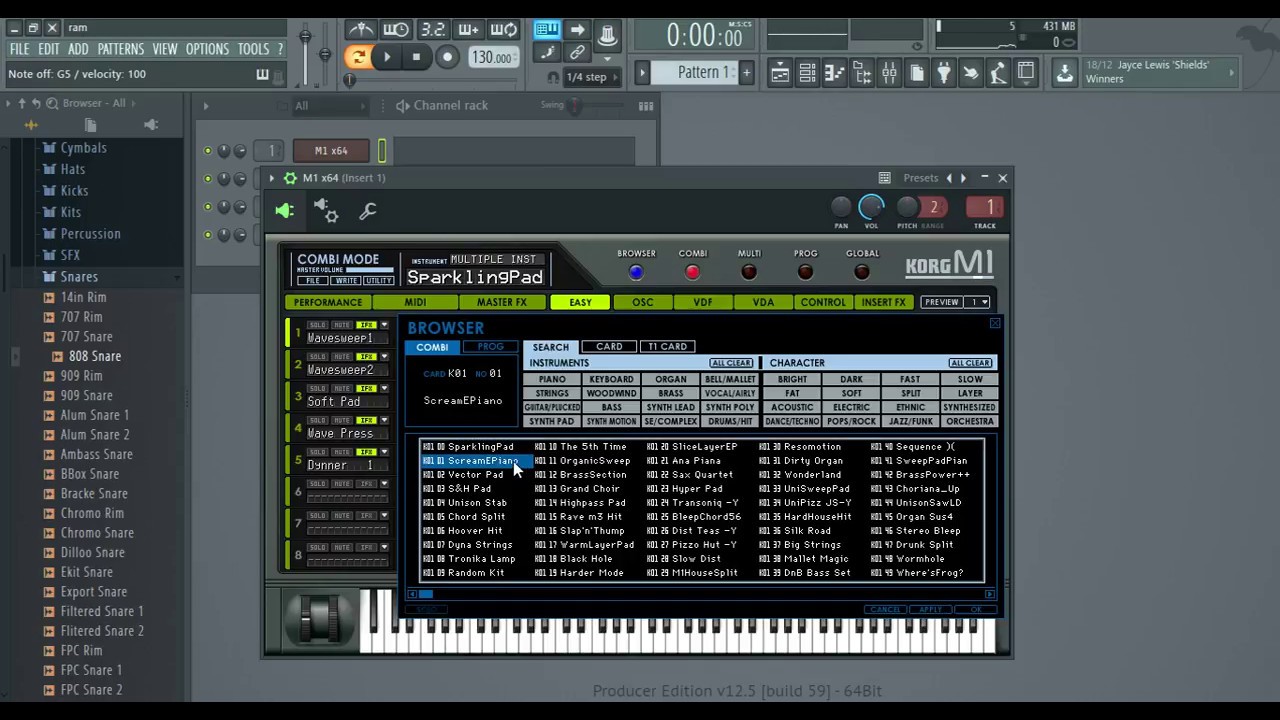Screen dimensions: 1280x720
Task: Click the countdown before recording 3.2 icon
Action: (432, 30)
